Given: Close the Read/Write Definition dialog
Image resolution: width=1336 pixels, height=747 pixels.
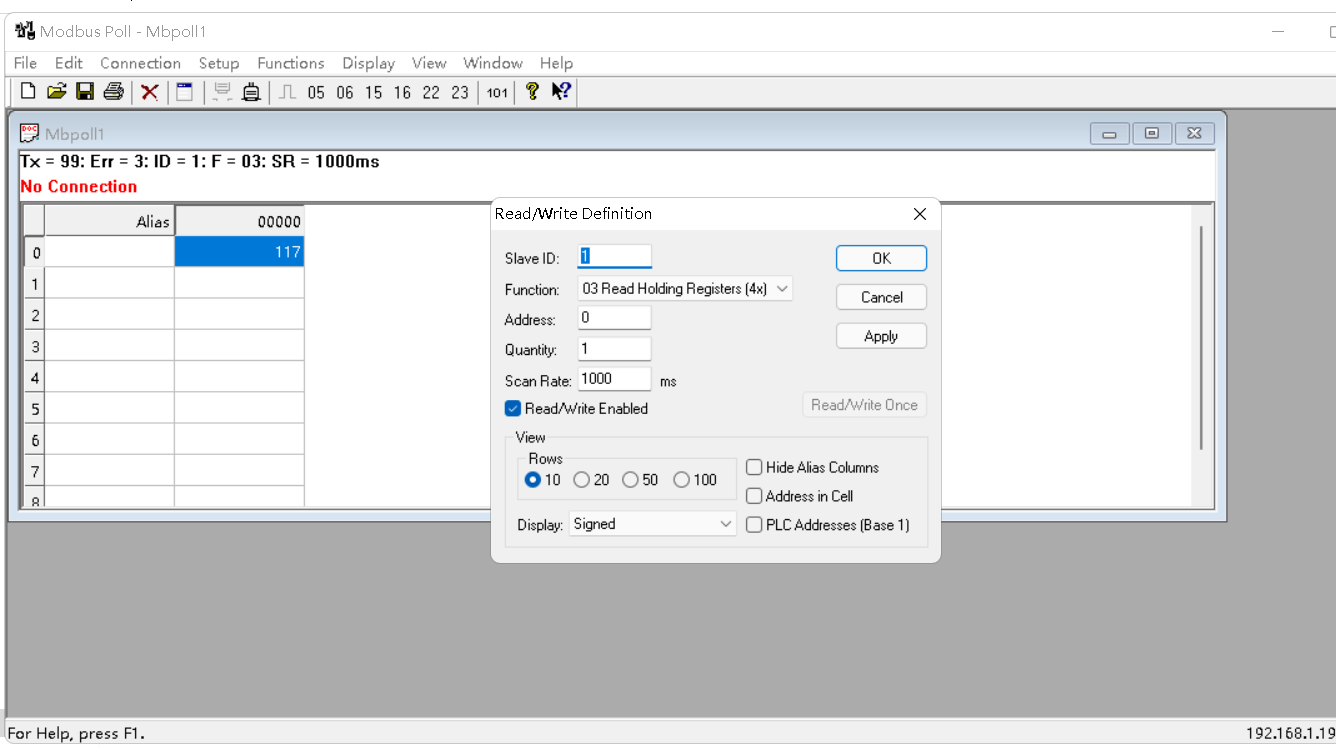Looking at the screenshot, I should [920, 214].
